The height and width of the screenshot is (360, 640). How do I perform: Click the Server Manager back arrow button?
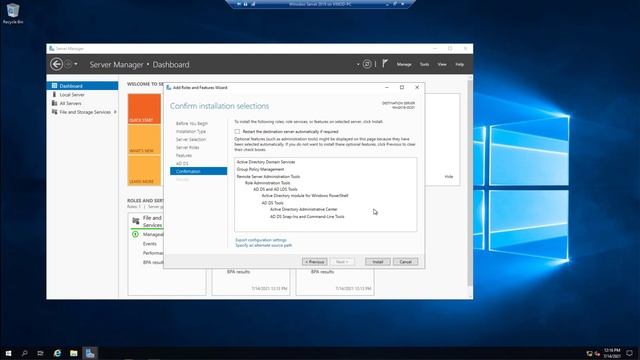[56, 64]
